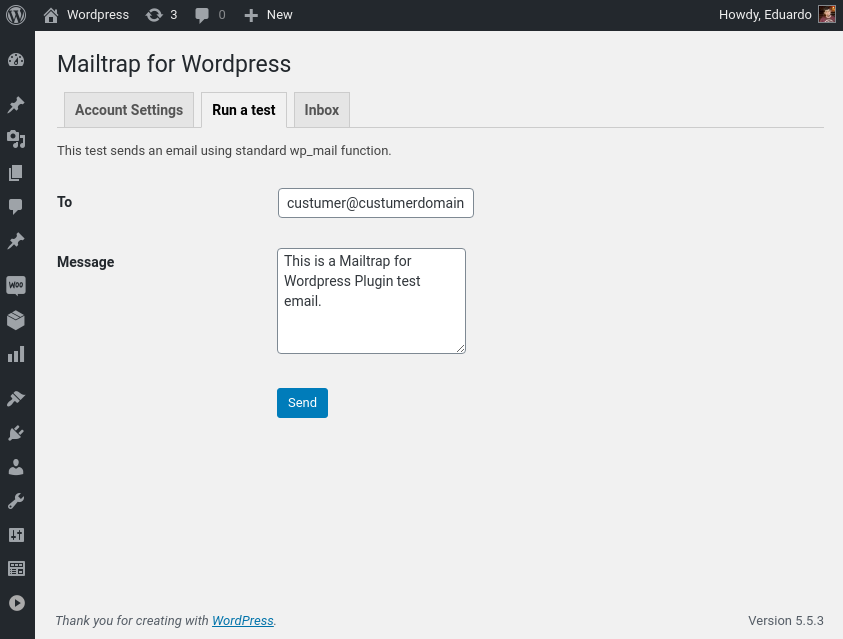Click the blue Send button

tap(302, 403)
